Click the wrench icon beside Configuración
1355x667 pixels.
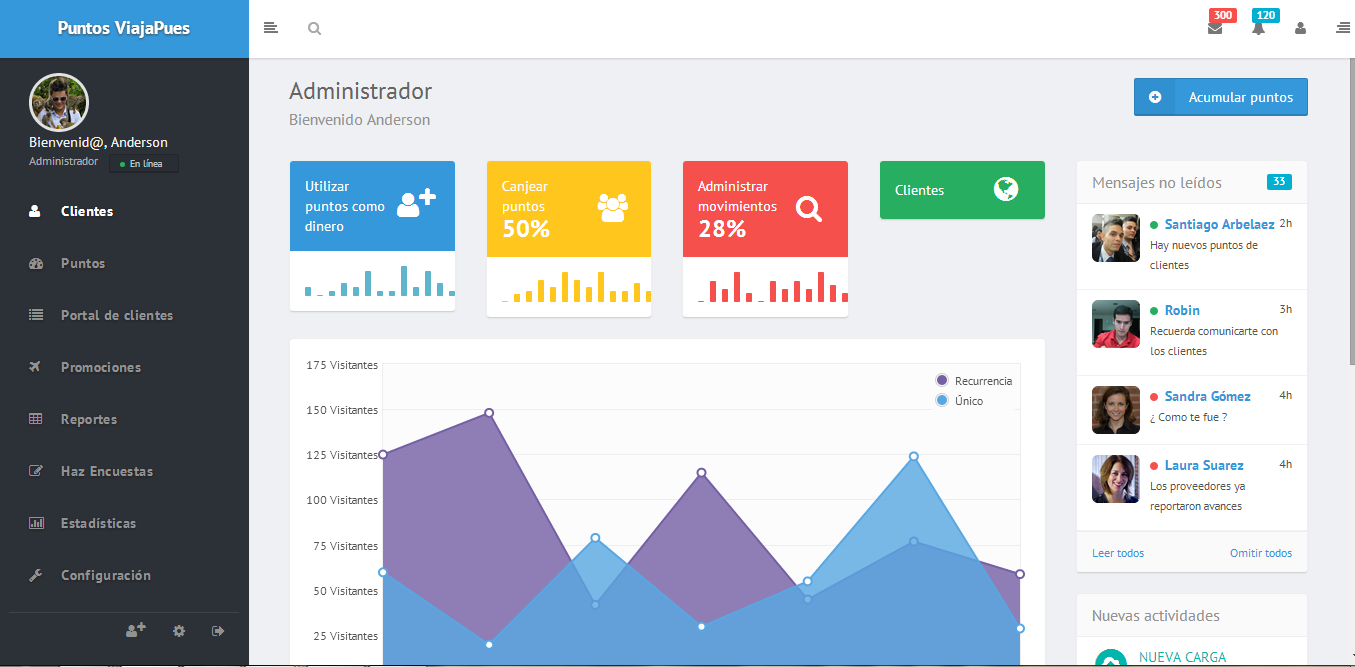point(36,575)
